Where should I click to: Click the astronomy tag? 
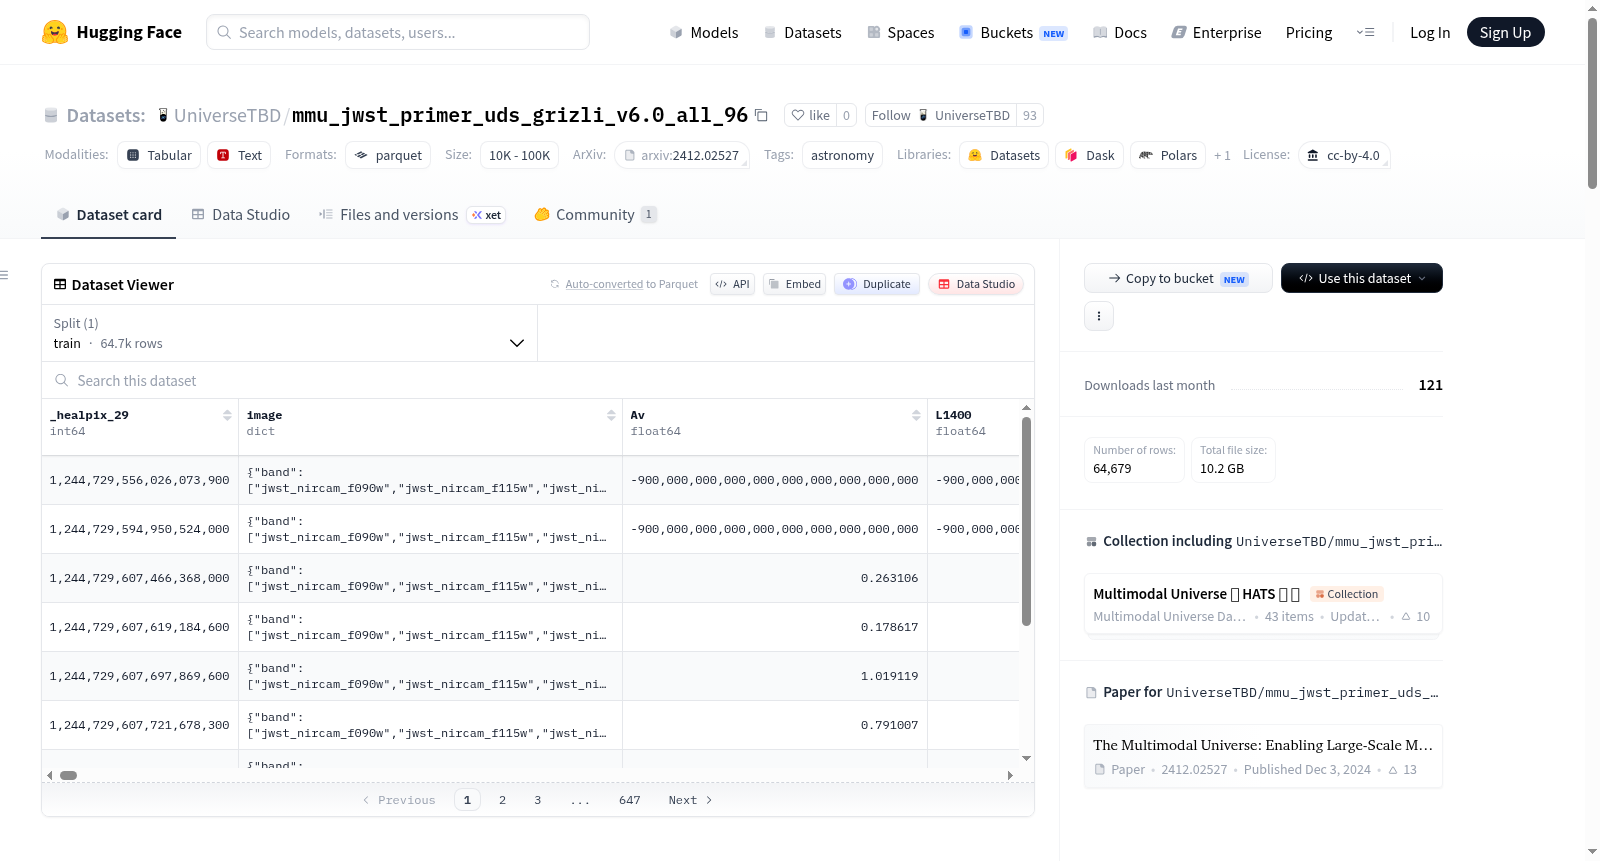click(x=842, y=155)
